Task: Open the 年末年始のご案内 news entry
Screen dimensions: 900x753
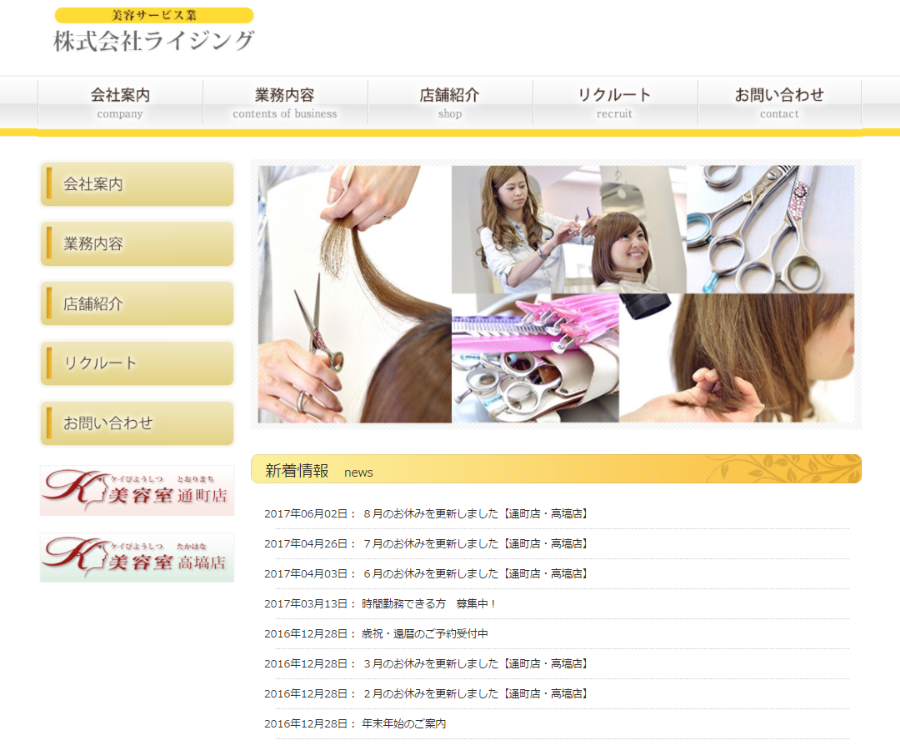Action: coord(404,724)
